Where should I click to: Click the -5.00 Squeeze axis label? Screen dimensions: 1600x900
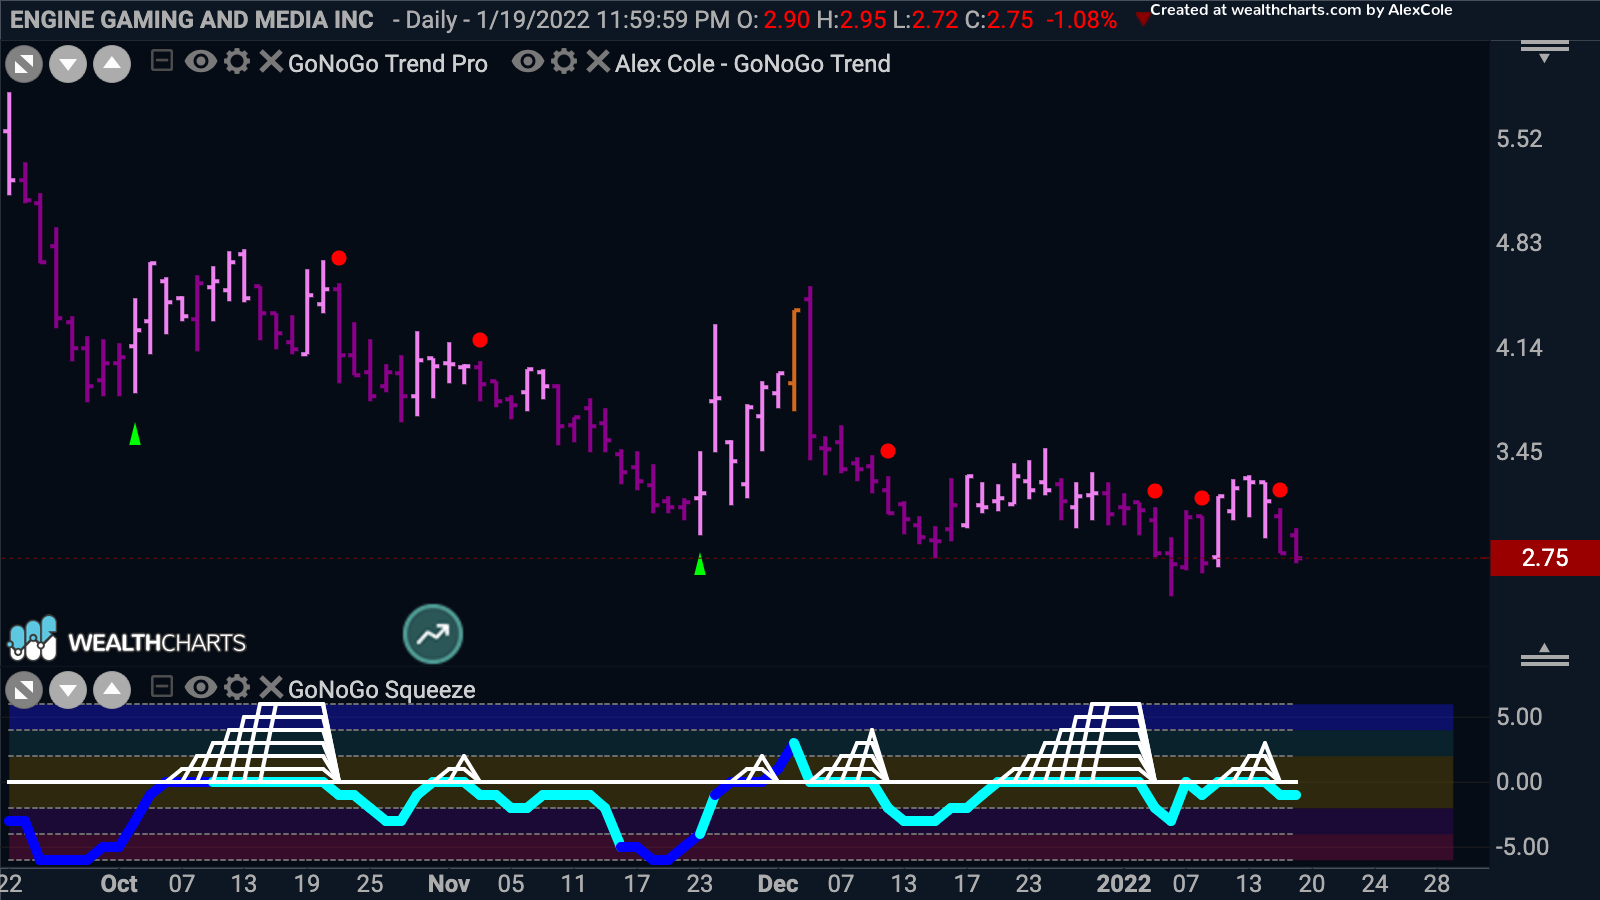coord(1522,847)
